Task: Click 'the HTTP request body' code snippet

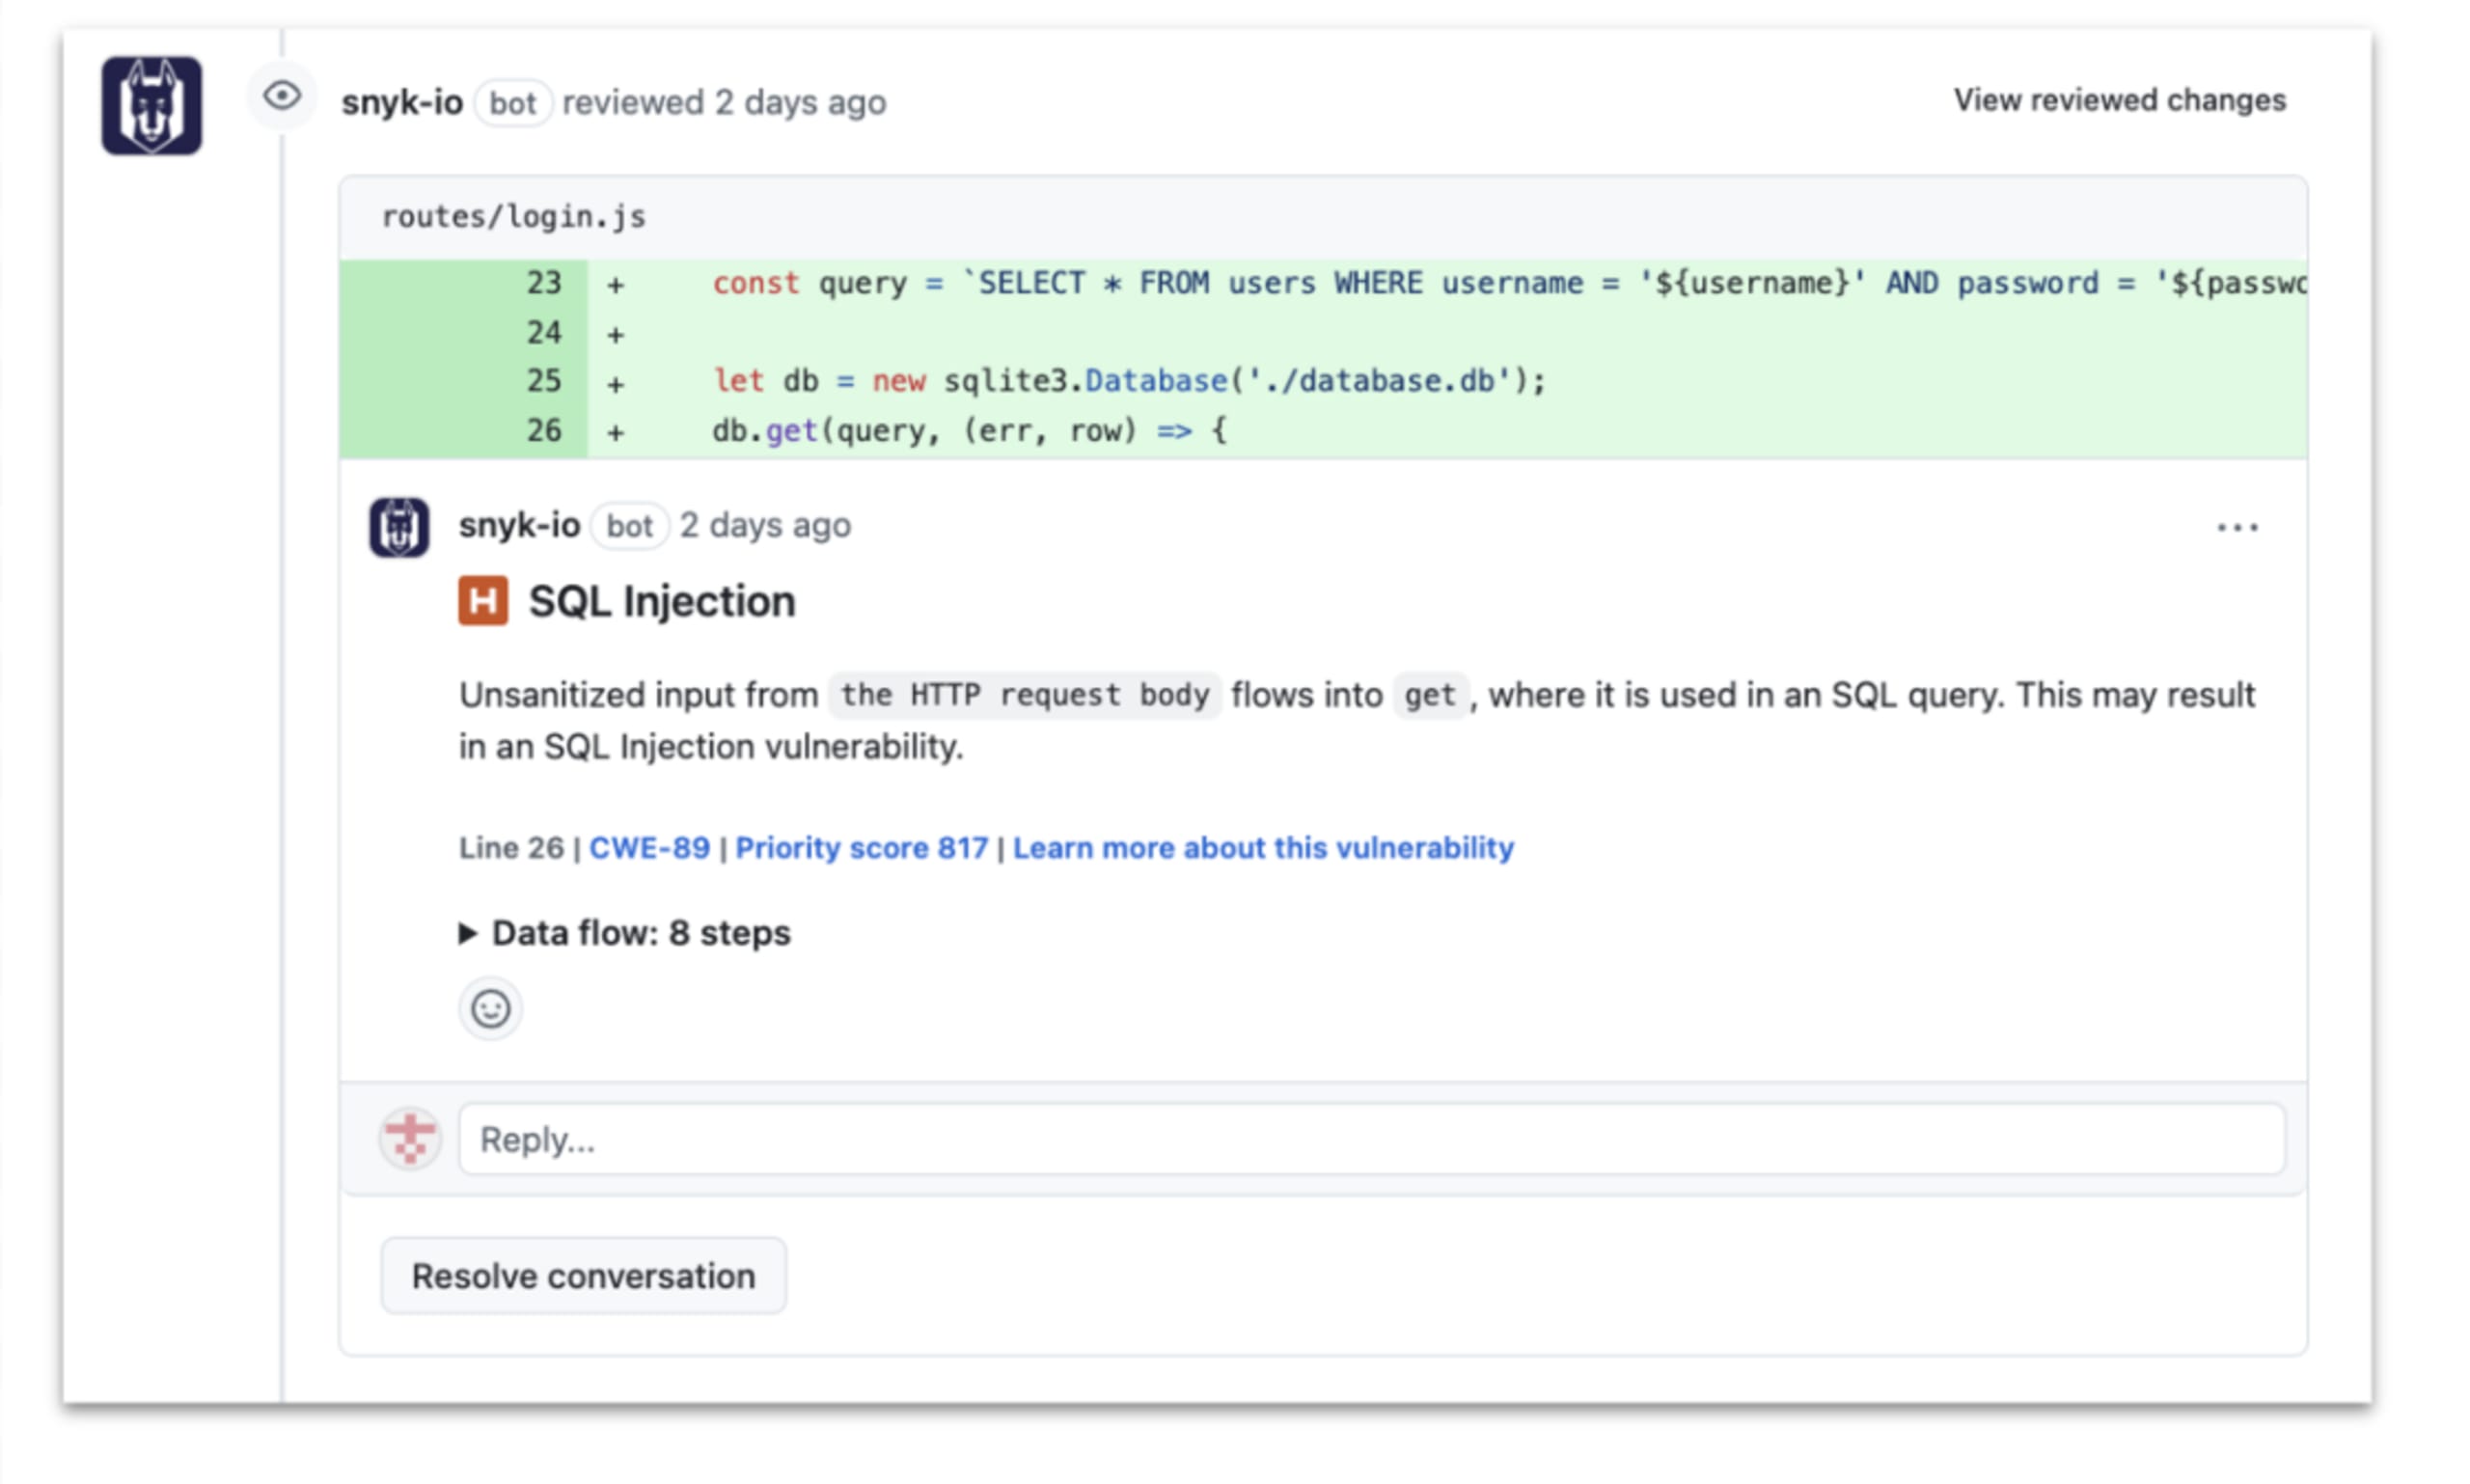Action: point(1025,695)
